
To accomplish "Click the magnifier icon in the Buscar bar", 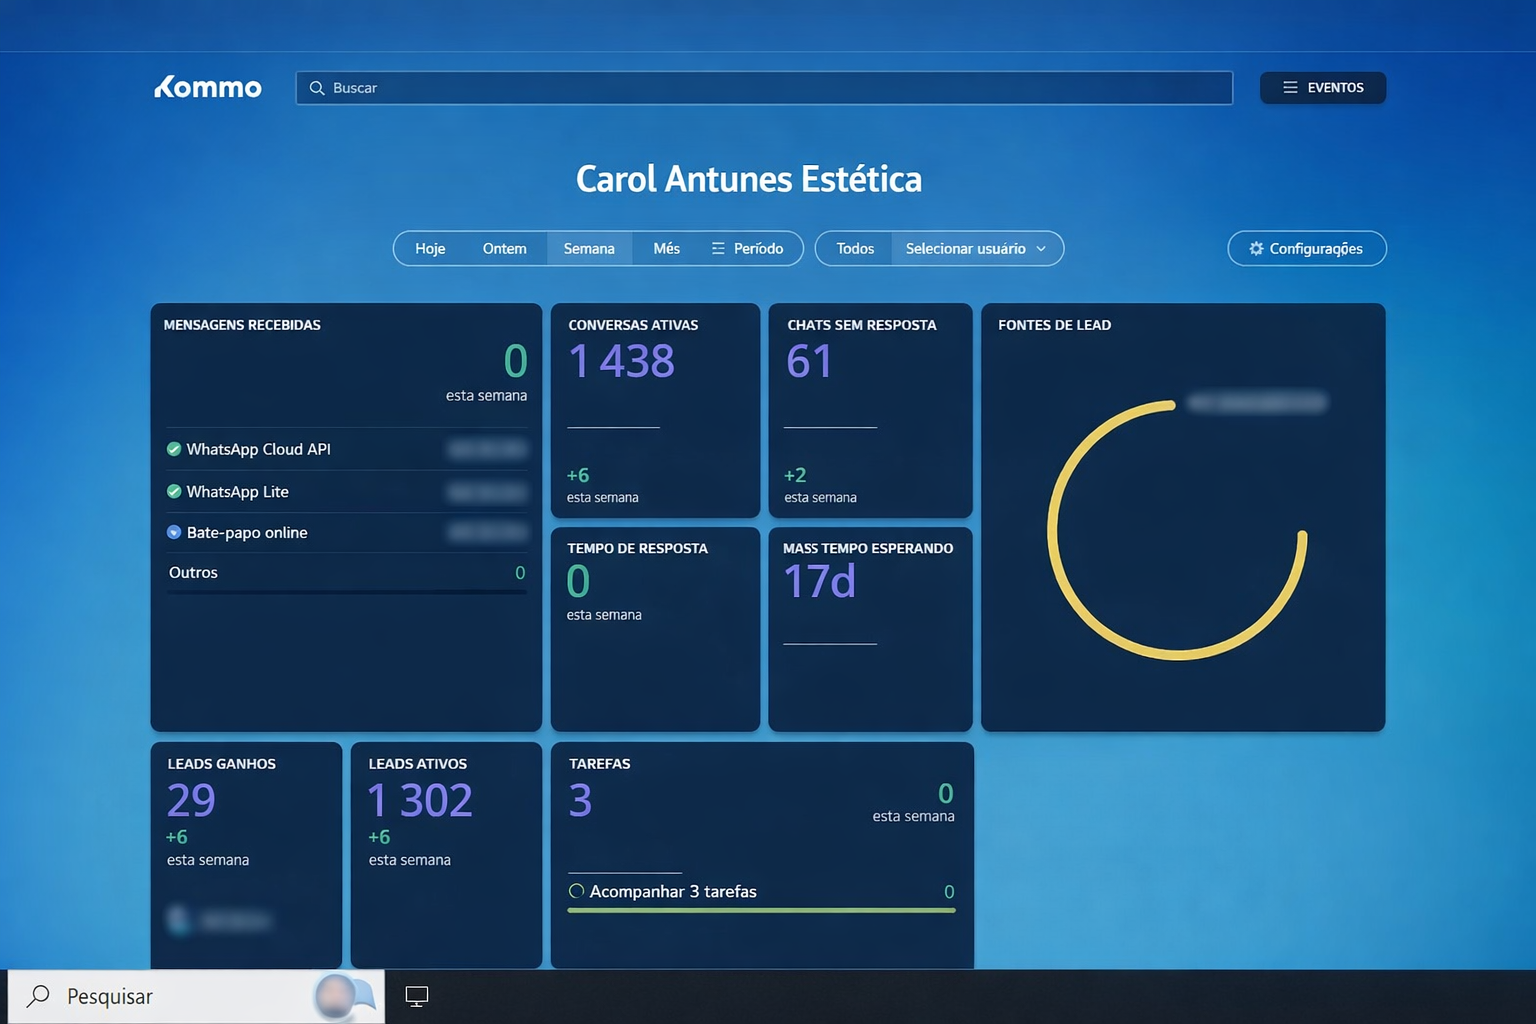I will tap(316, 88).
